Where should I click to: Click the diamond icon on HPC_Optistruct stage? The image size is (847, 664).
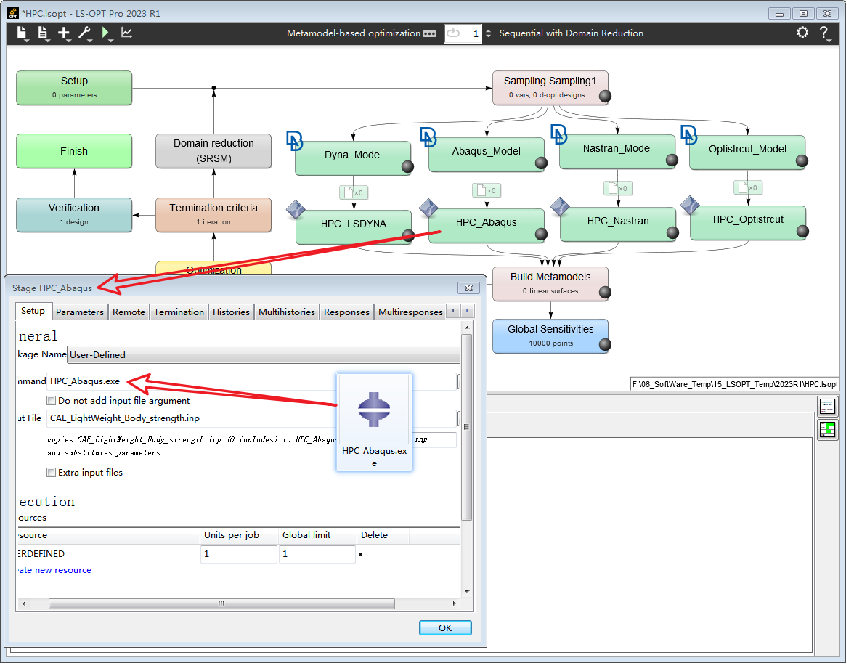[690, 204]
